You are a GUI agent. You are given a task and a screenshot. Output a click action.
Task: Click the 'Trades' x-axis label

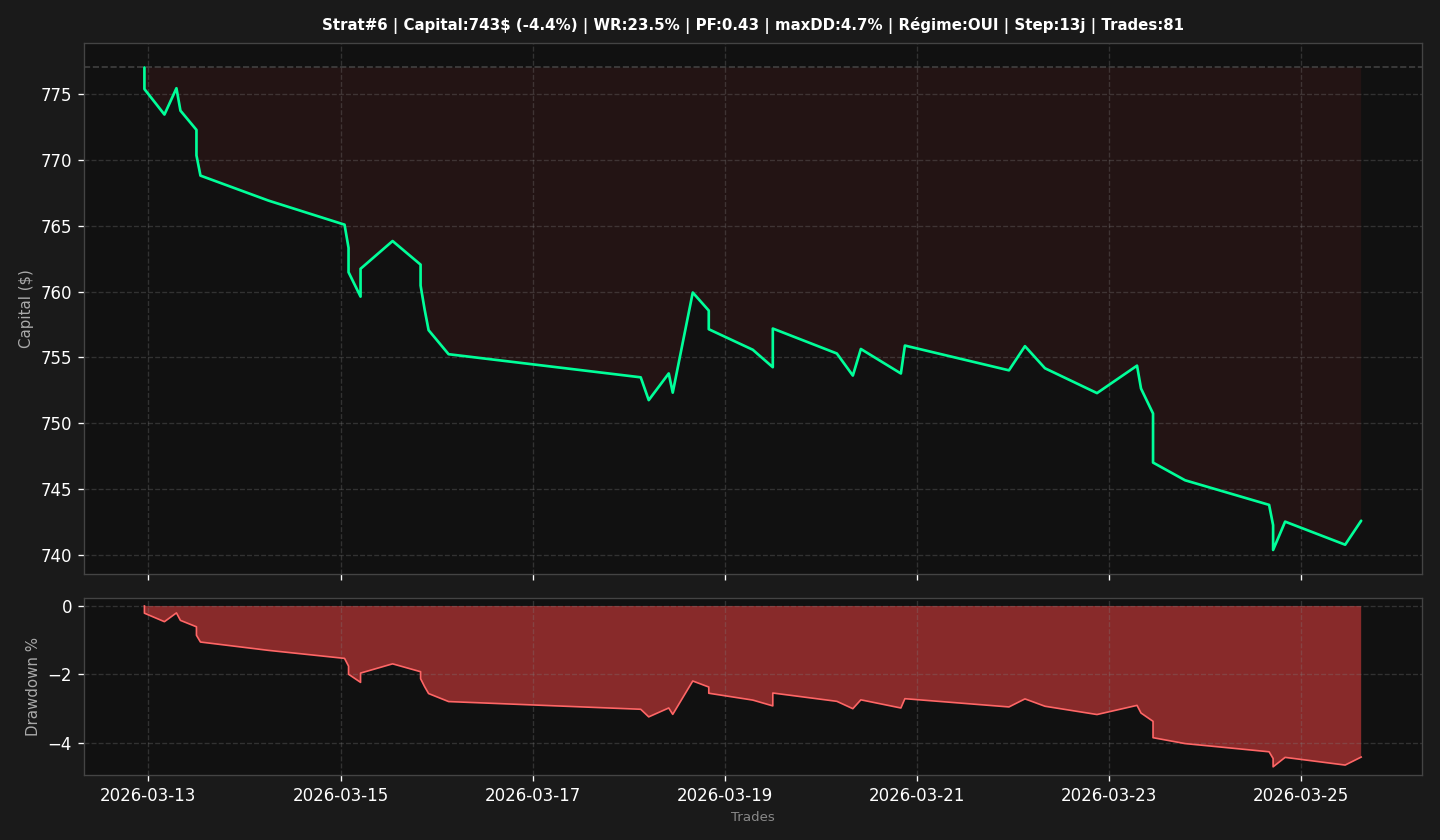752,817
